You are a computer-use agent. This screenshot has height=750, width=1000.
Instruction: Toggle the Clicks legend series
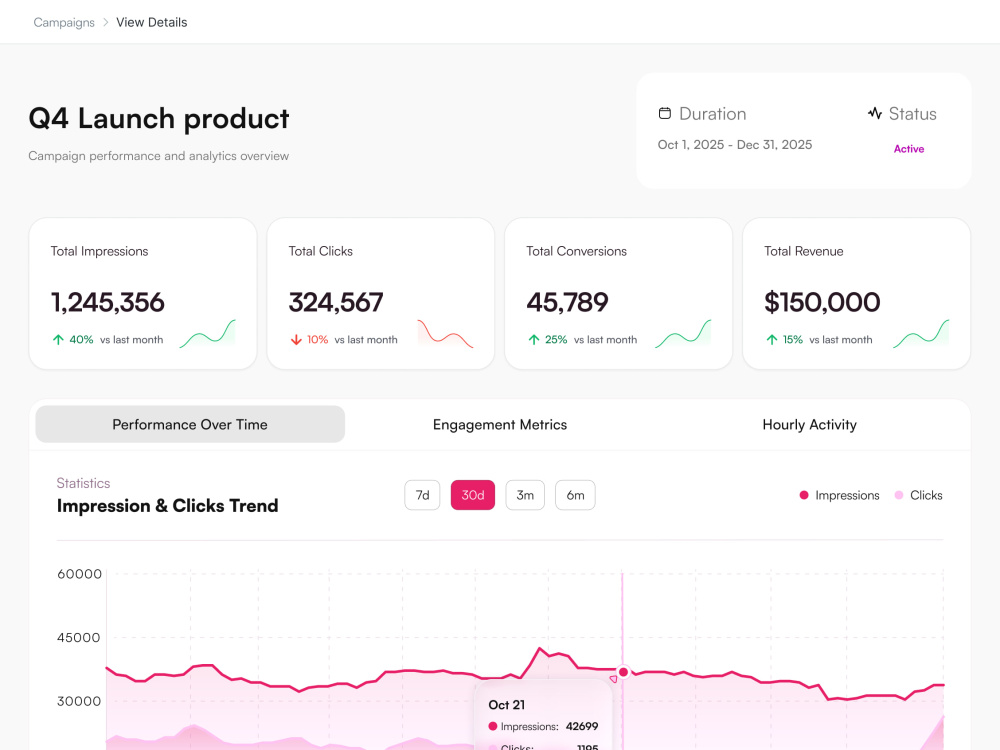click(918, 496)
